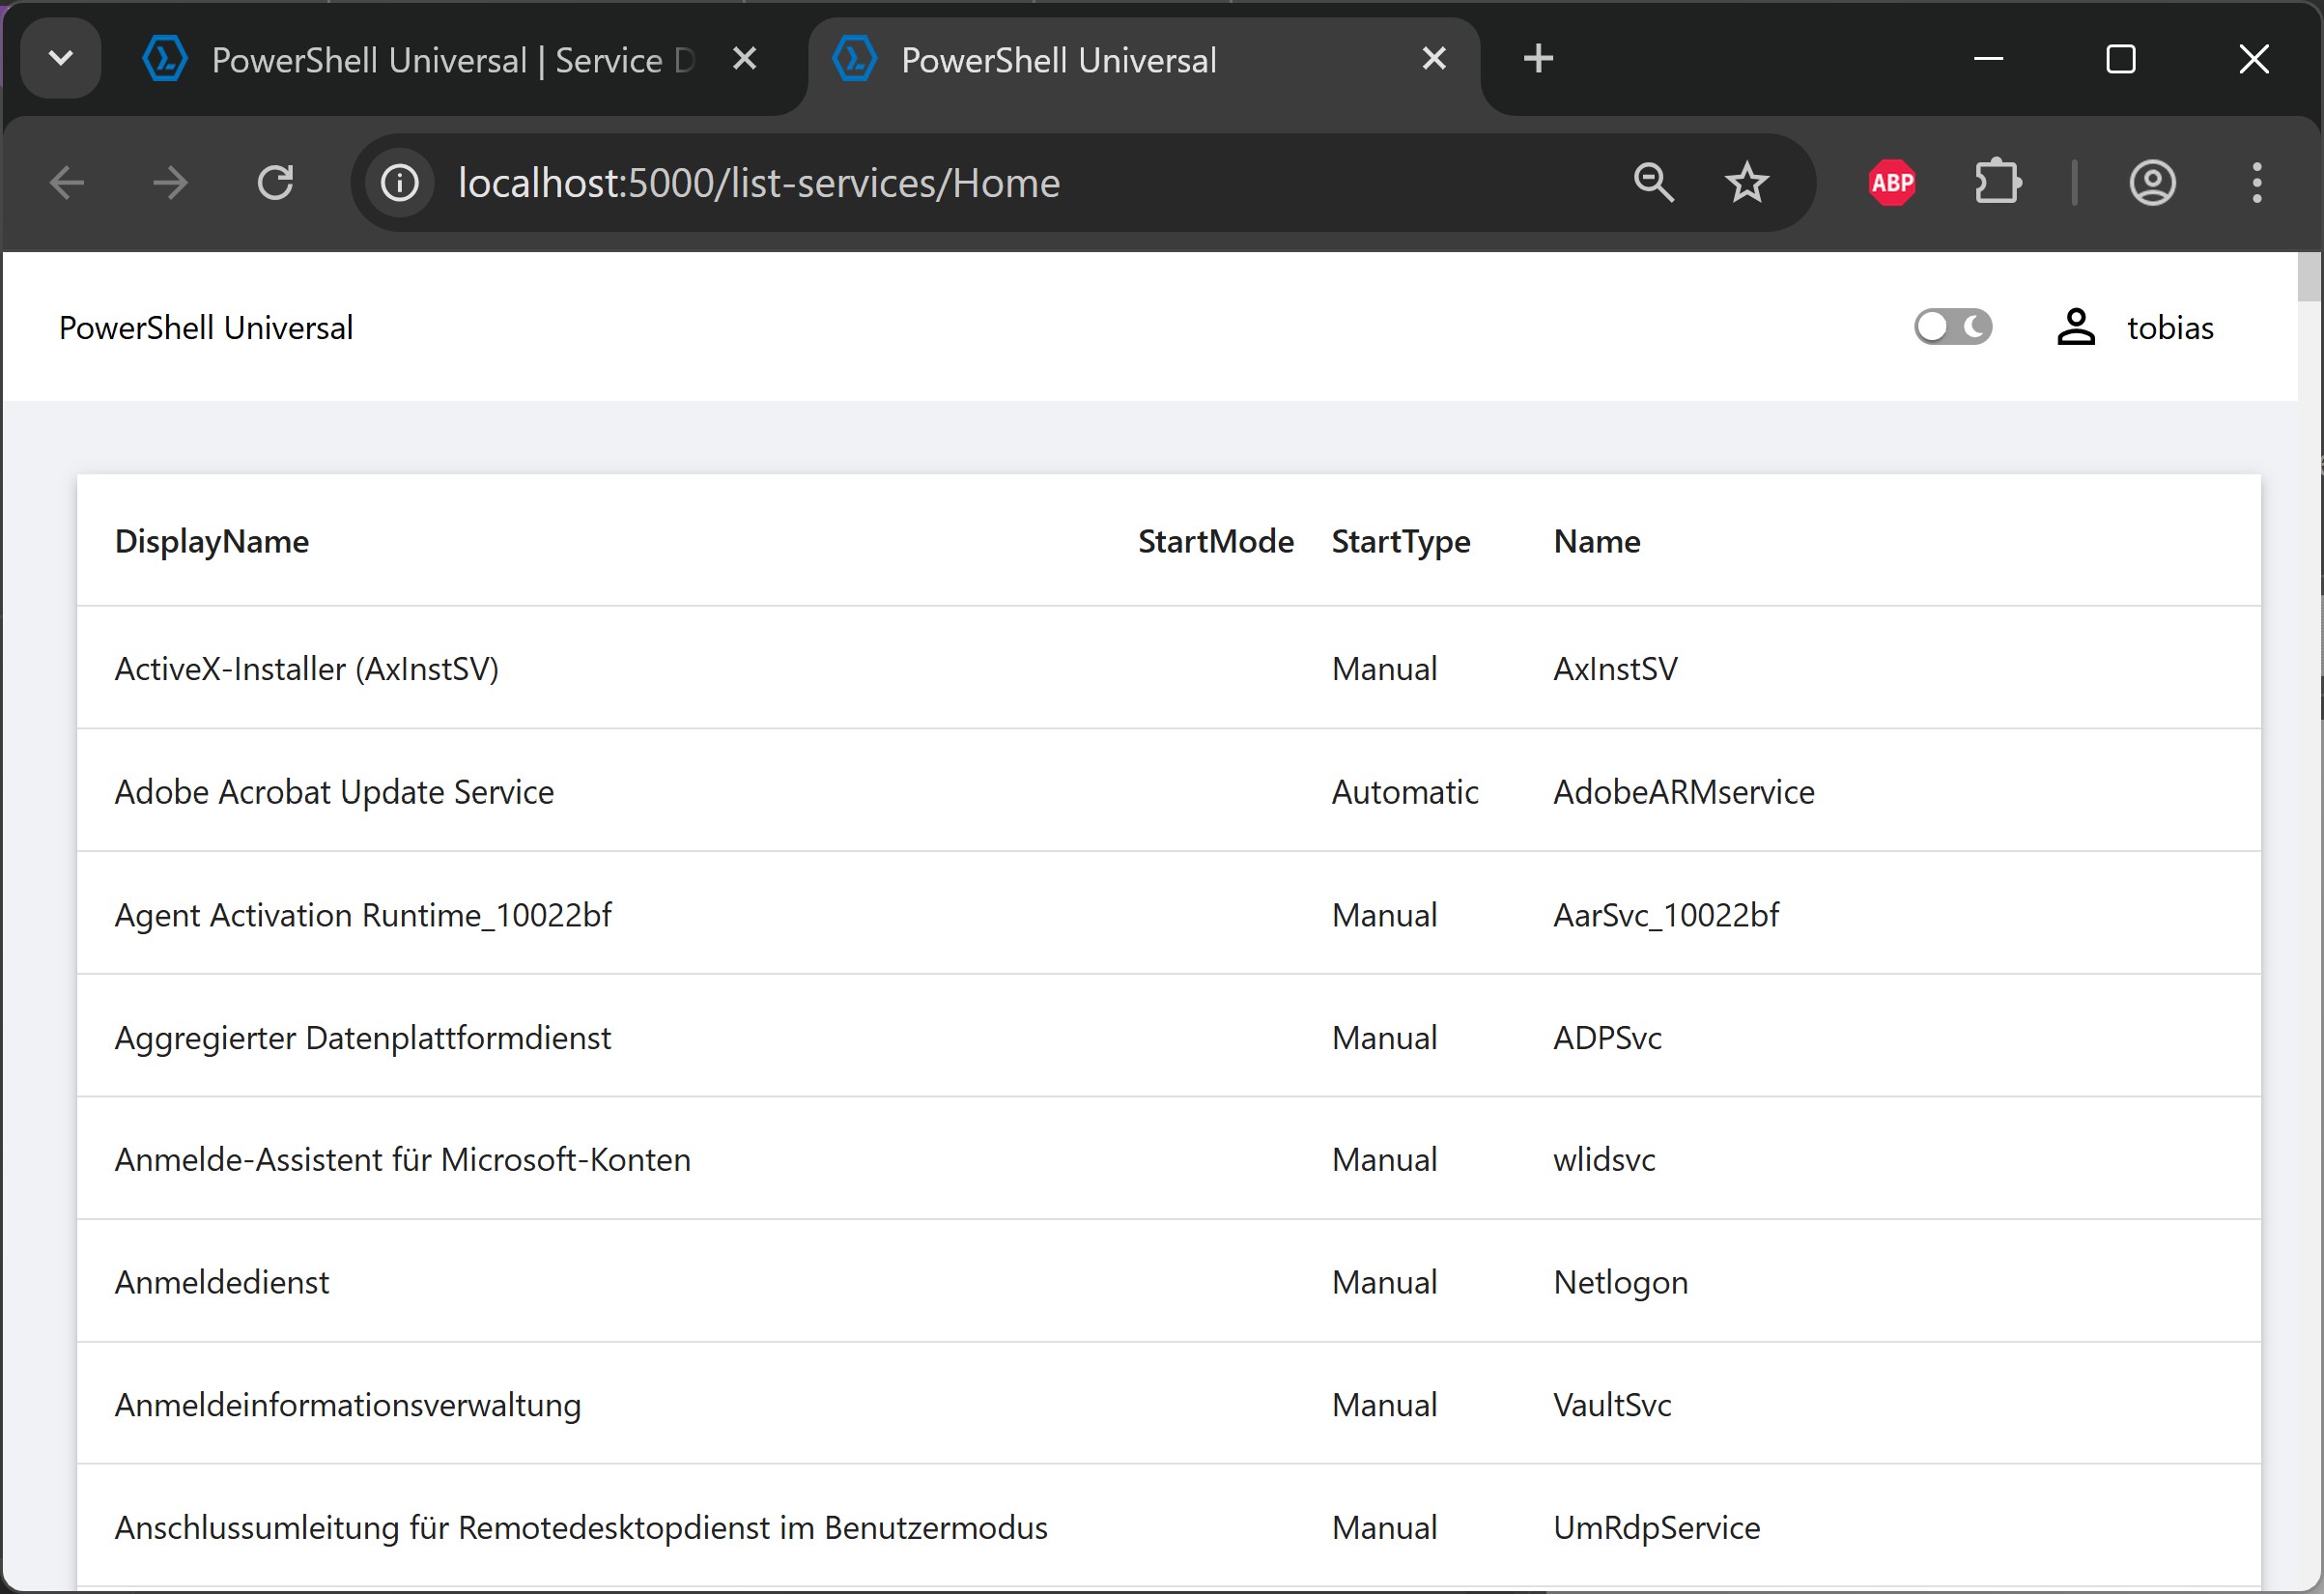Open the Chrome three-dot menu
This screenshot has height=1594, width=2324.
click(x=2256, y=183)
